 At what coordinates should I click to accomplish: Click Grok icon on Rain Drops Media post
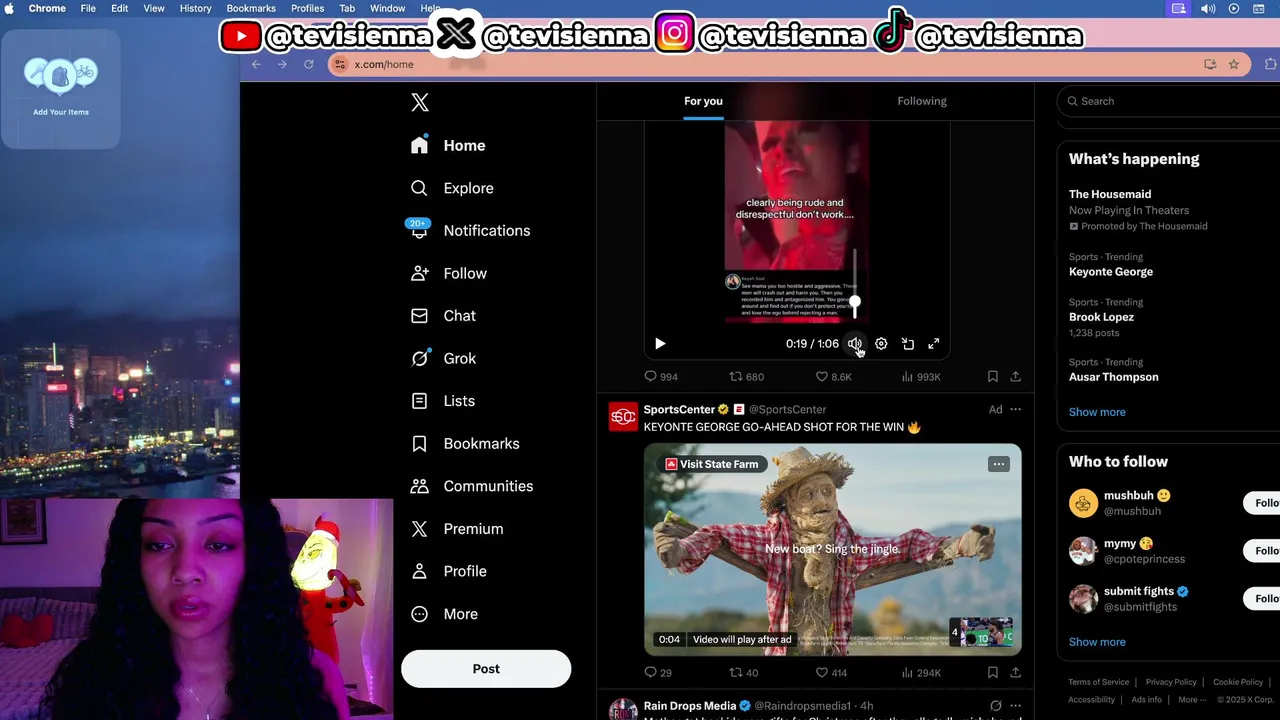point(995,706)
